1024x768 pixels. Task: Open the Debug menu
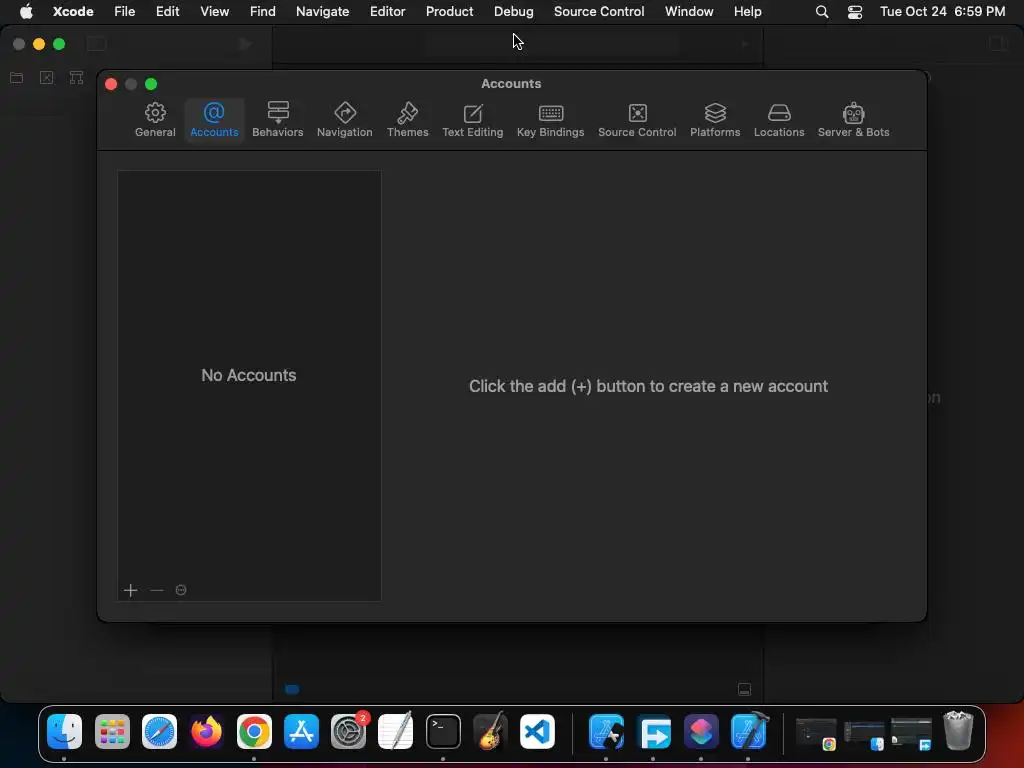coord(513,11)
